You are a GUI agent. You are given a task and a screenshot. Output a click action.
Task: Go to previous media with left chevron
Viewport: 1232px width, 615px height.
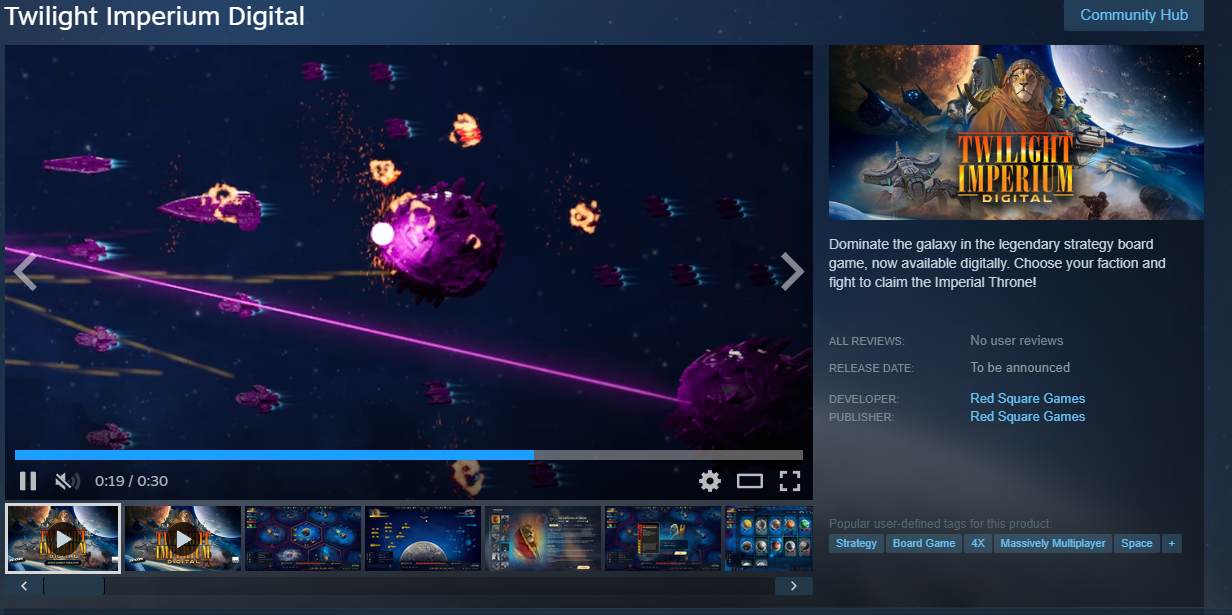pos(25,271)
